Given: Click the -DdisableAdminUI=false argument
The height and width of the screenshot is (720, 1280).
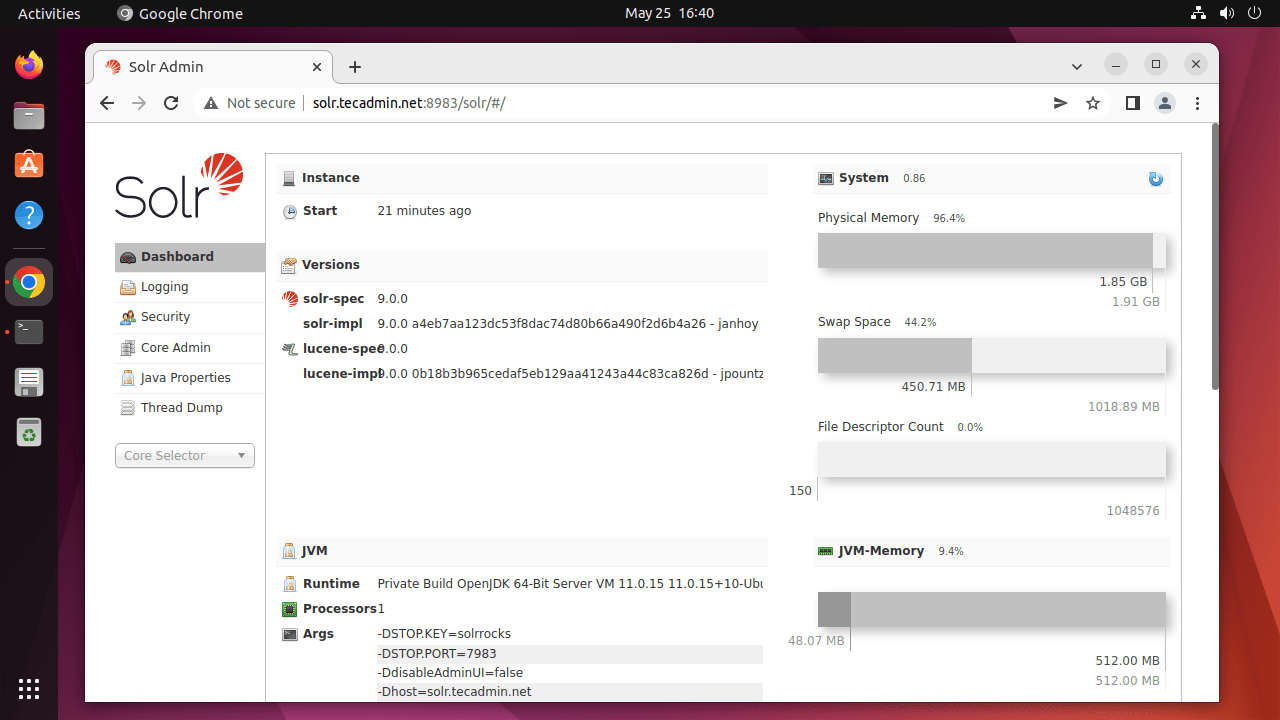Looking at the screenshot, I should pyautogui.click(x=450, y=673).
